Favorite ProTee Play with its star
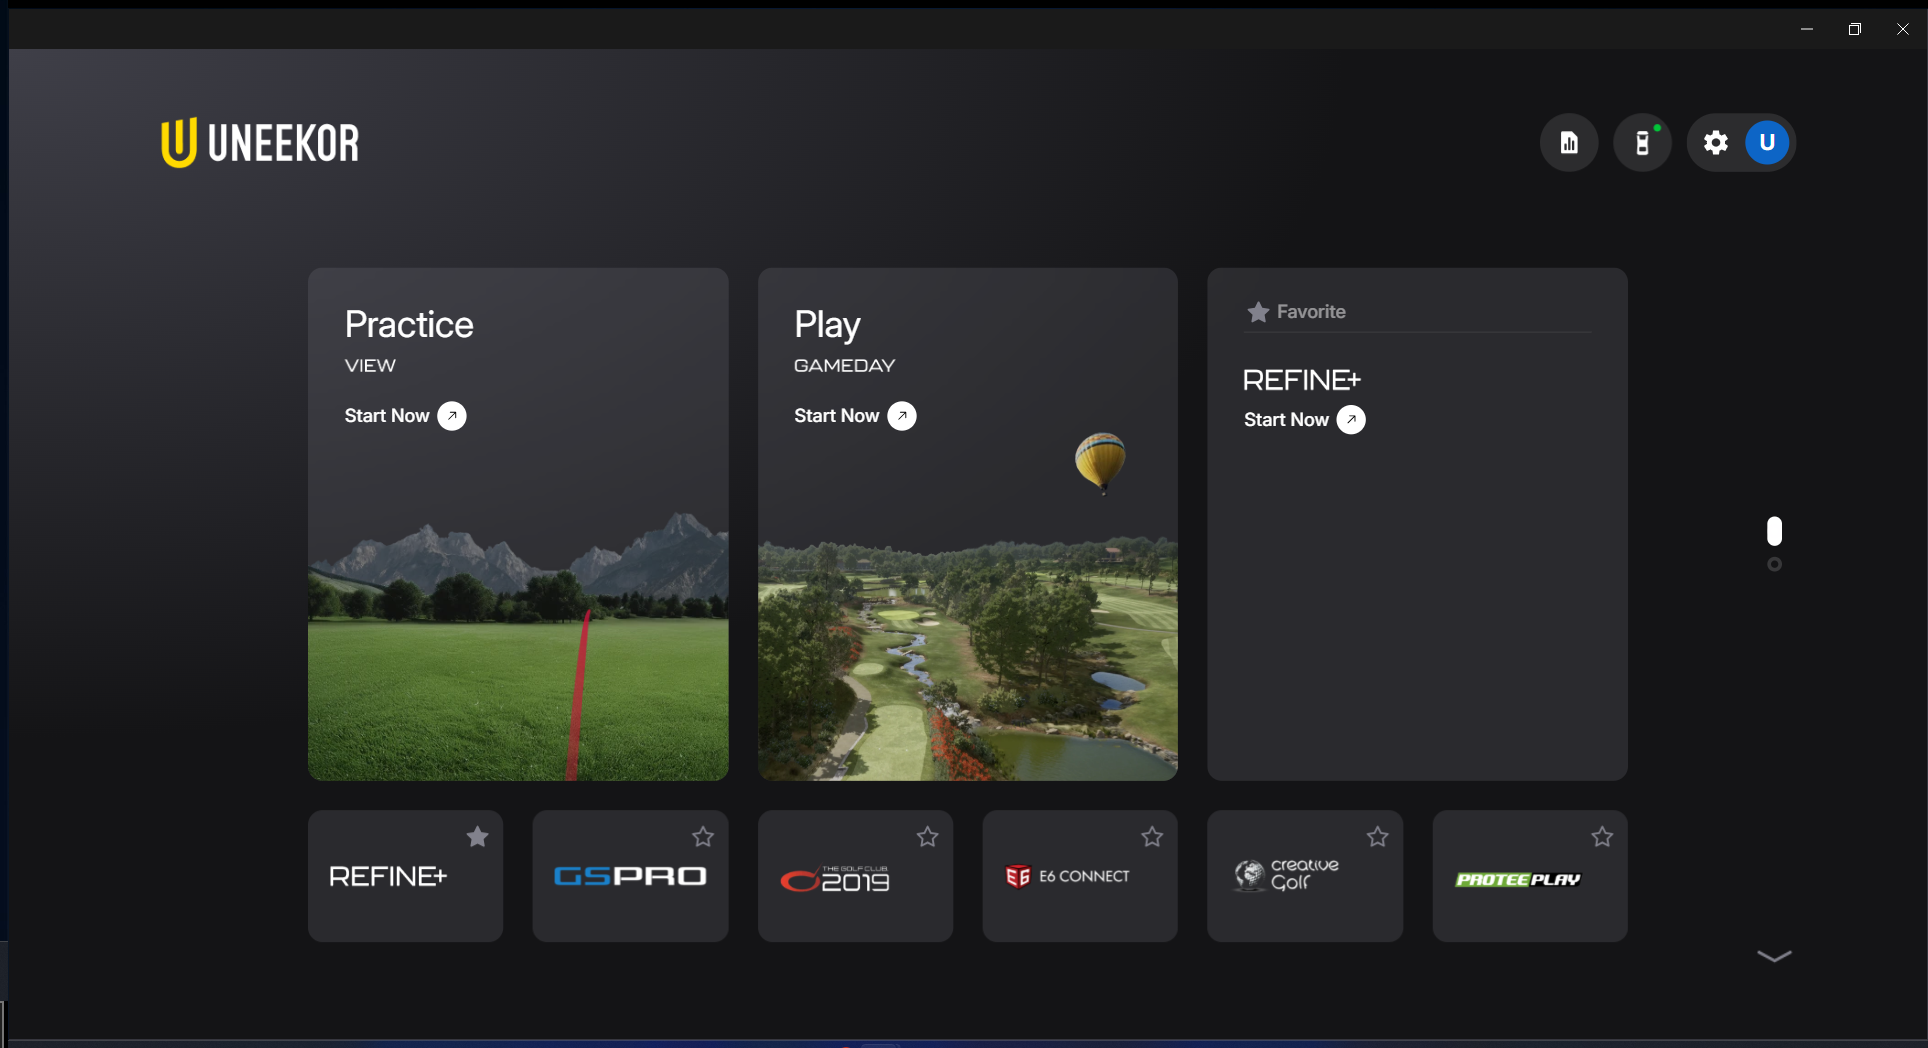 click(x=1602, y=837)
